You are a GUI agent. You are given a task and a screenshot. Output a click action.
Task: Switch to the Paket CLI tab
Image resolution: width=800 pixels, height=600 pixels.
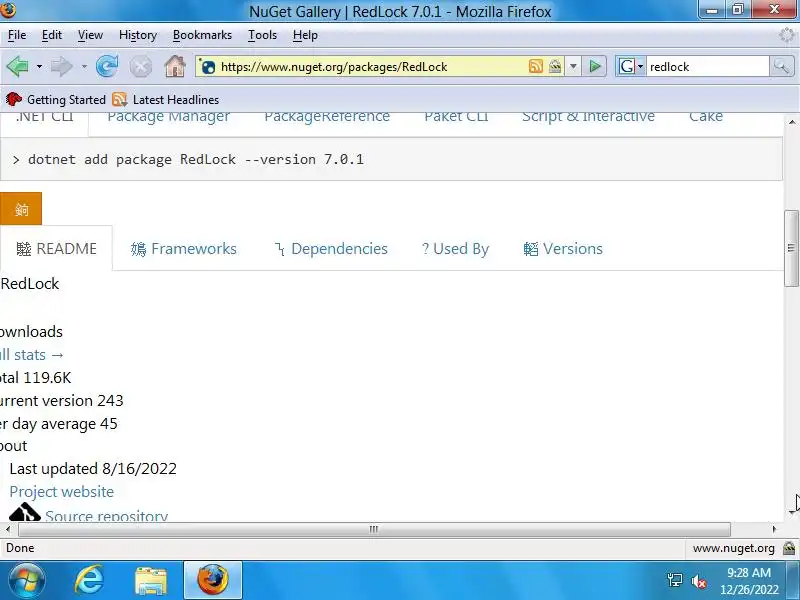pos(456,117)
